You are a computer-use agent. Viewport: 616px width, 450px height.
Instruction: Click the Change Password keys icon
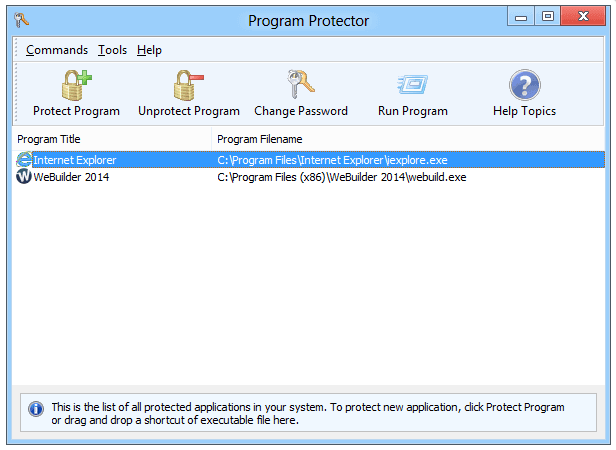point(301,84)
